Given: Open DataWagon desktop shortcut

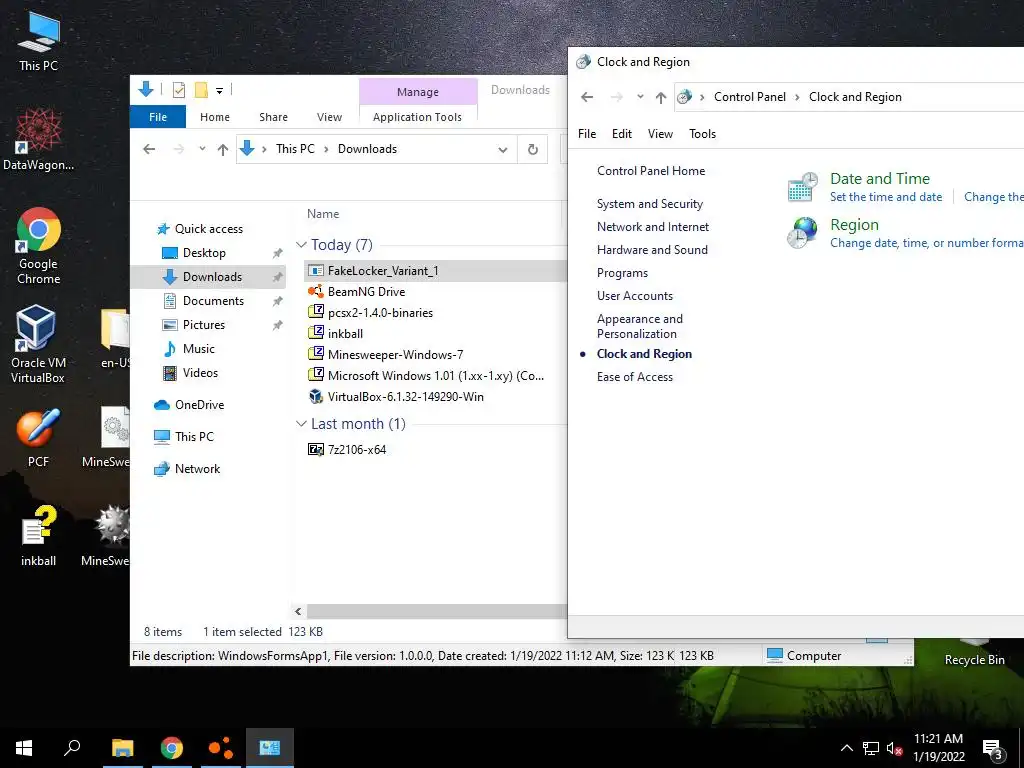Looking at the screenshot, I should 39,140.
